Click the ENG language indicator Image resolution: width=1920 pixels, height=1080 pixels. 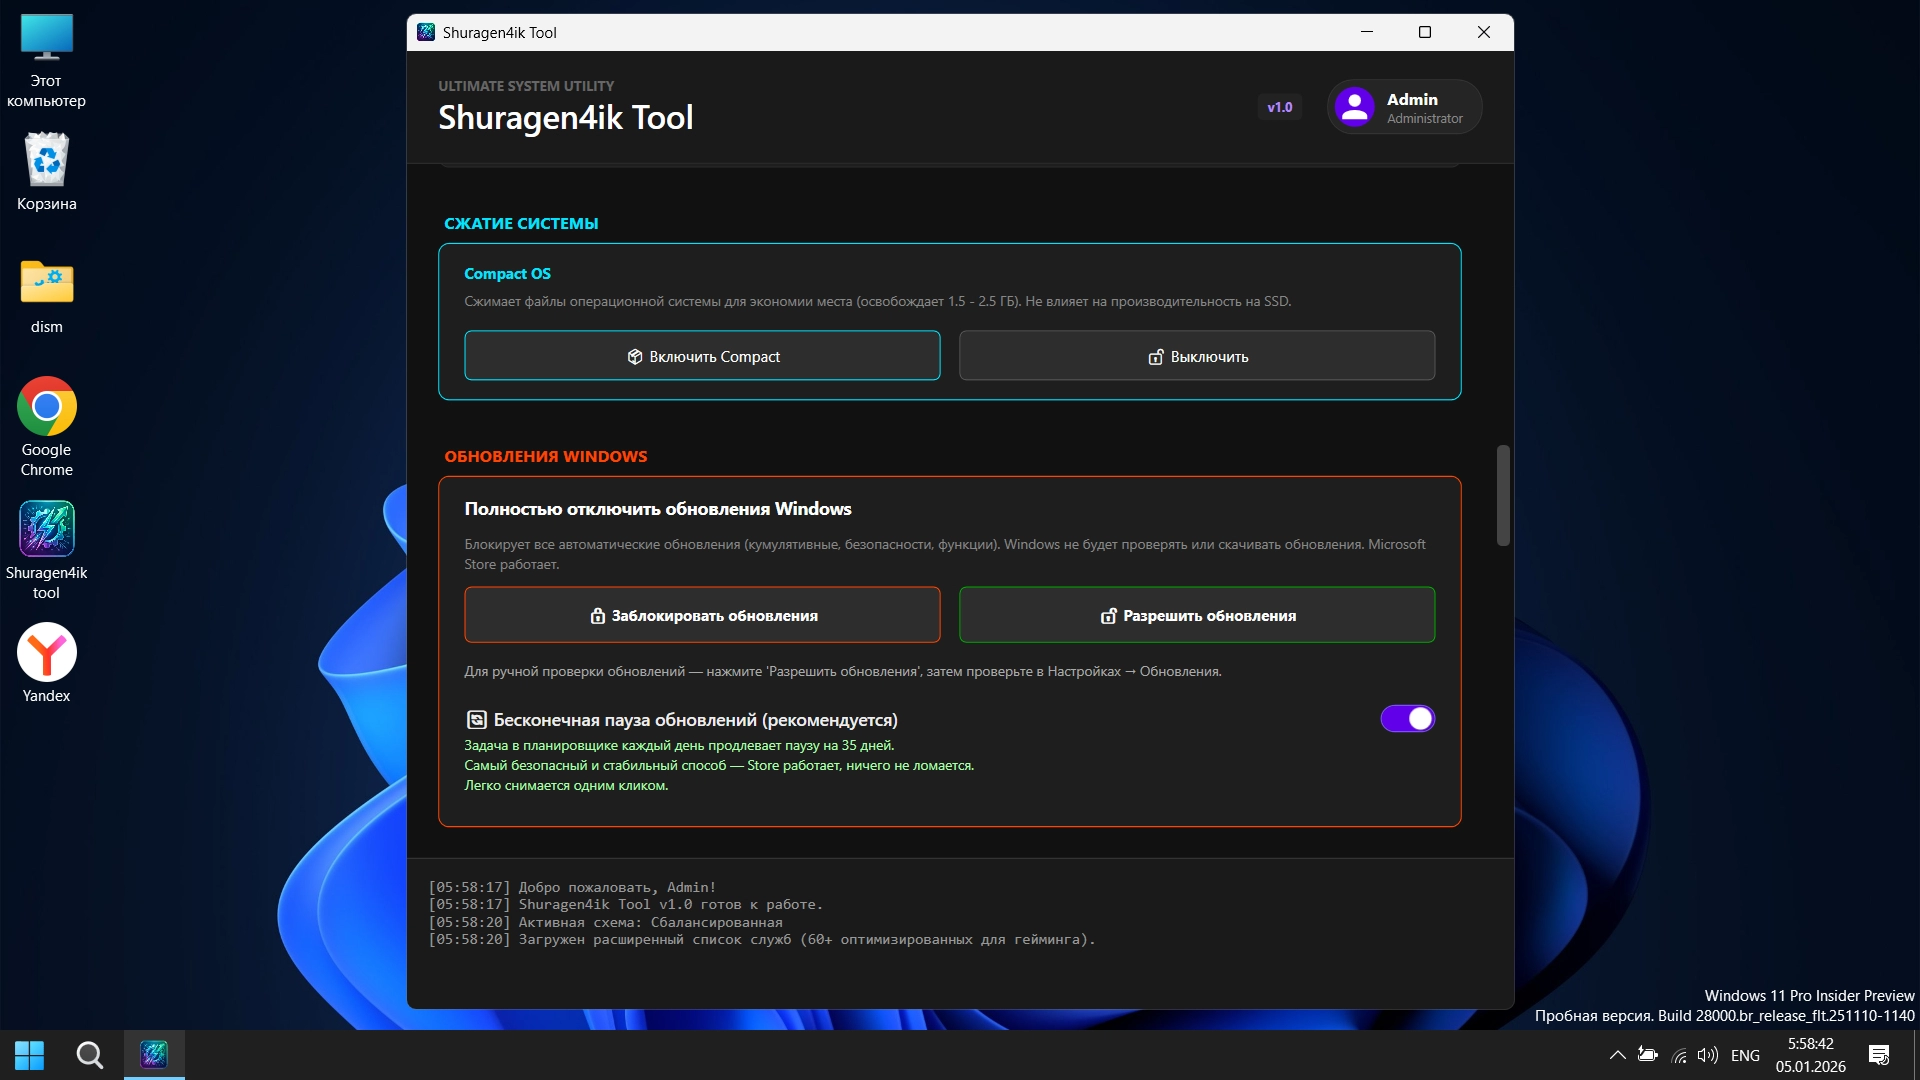coord(1745,1055)
